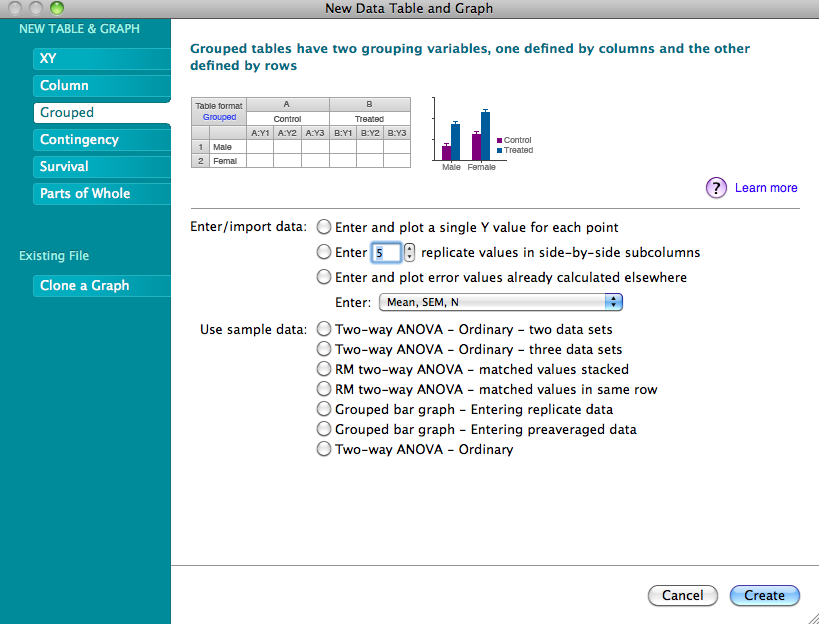Click the replicate values number field
819x624 pixels.
386,252
